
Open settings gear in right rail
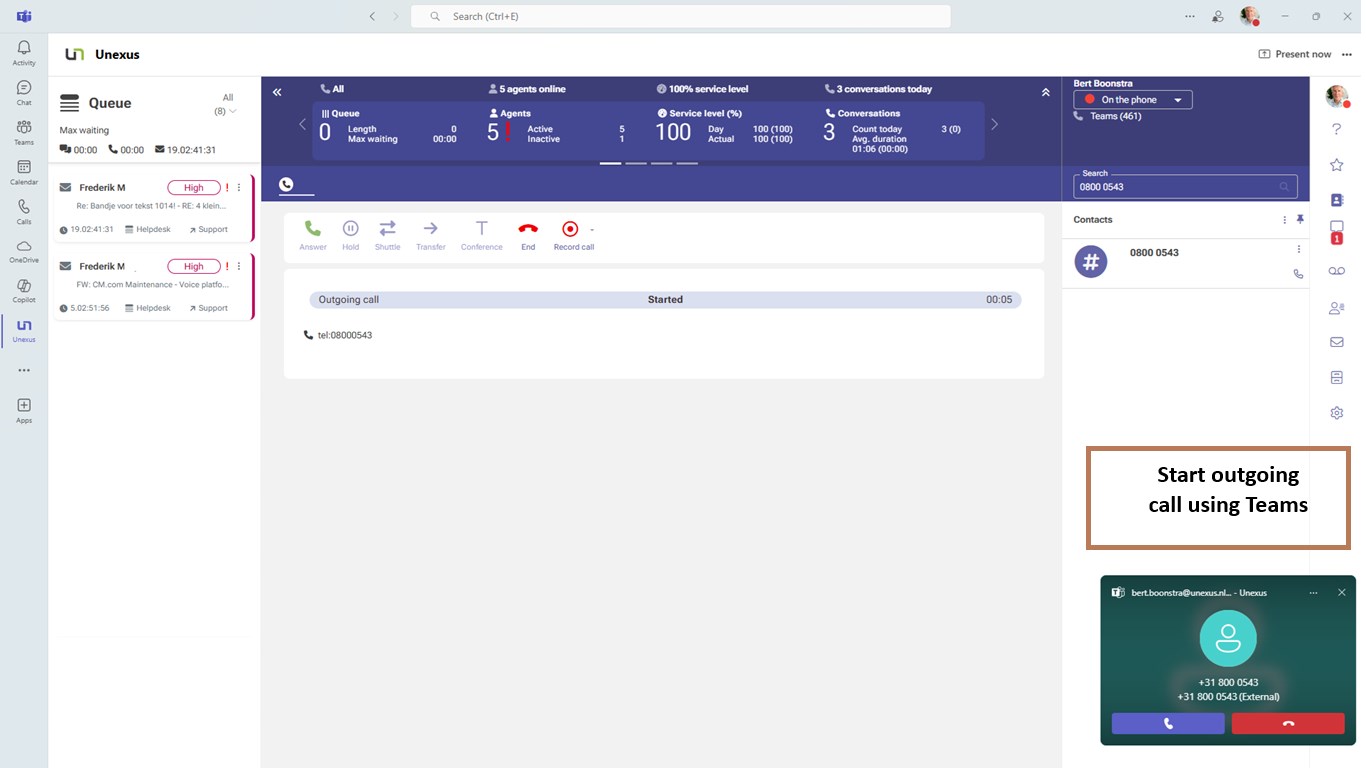(1336, 413)
